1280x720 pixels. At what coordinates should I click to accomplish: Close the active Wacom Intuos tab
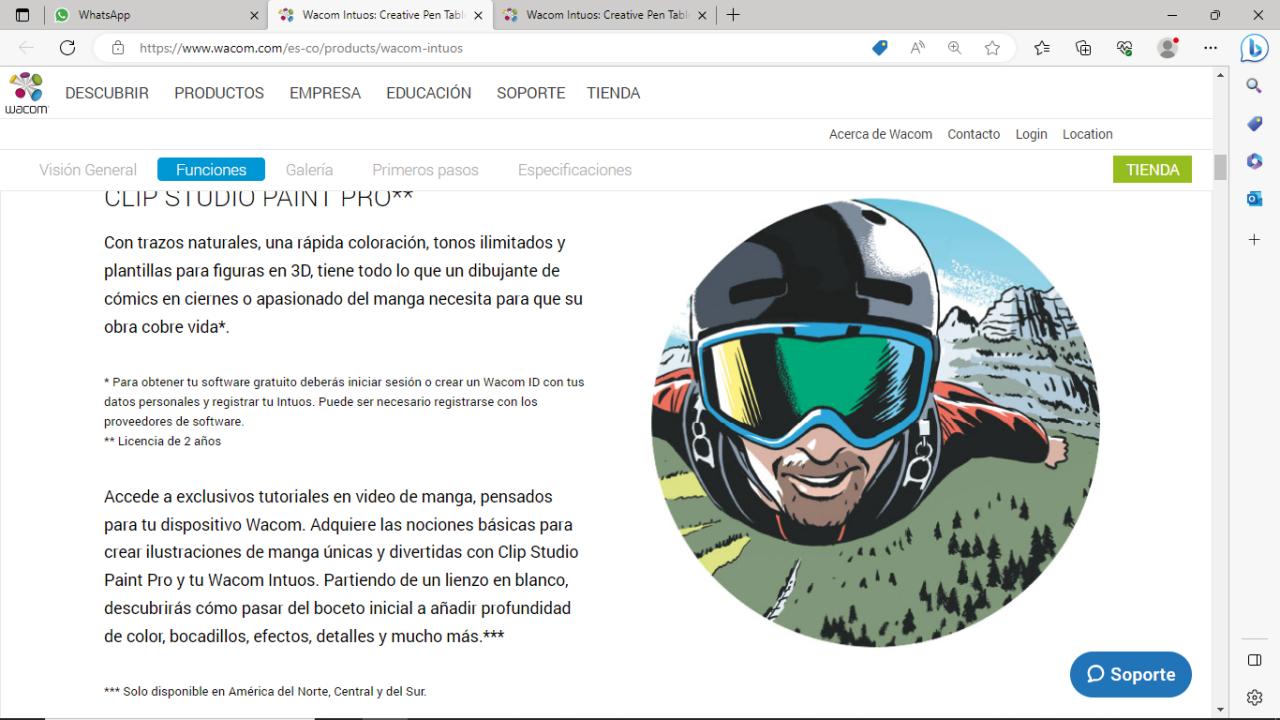[478, 15]
